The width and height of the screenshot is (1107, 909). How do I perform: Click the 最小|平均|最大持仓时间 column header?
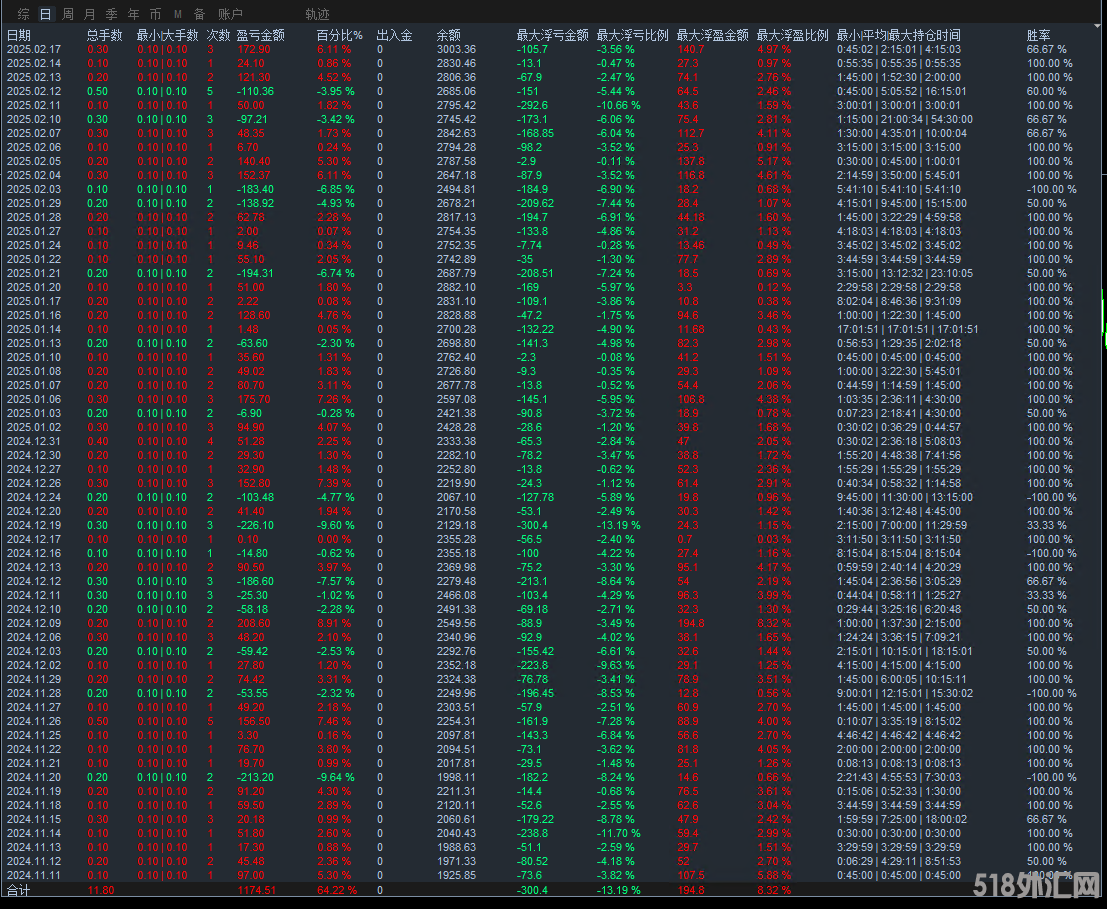tap(898, 35)
